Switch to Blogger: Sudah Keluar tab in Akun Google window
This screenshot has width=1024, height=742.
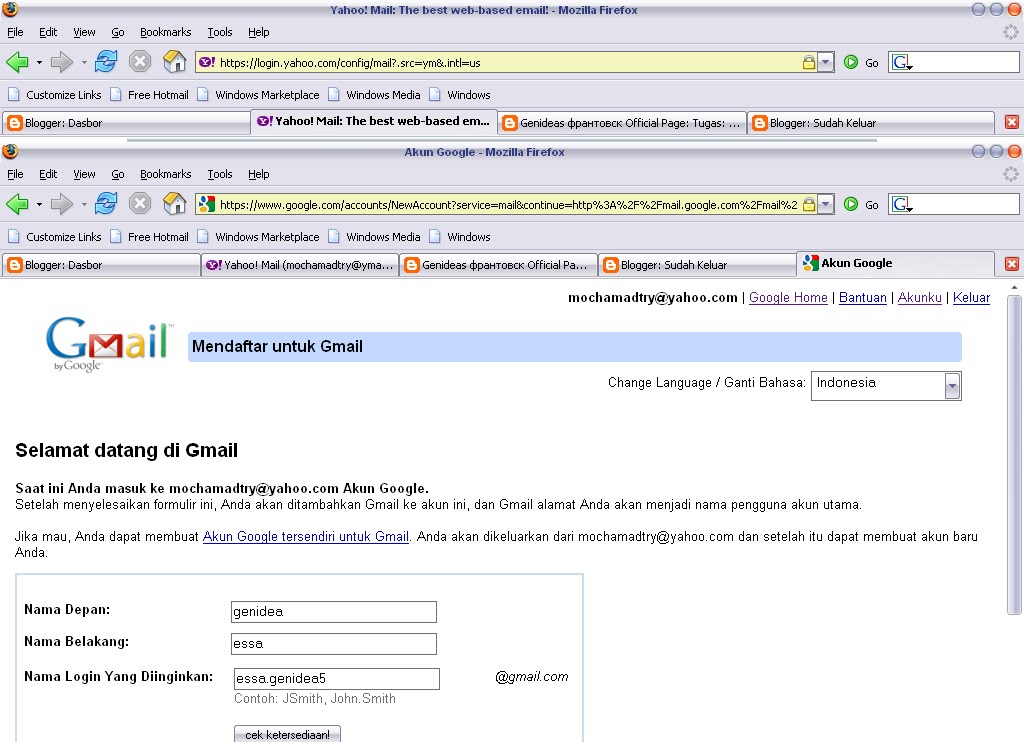tap(697, 265)
